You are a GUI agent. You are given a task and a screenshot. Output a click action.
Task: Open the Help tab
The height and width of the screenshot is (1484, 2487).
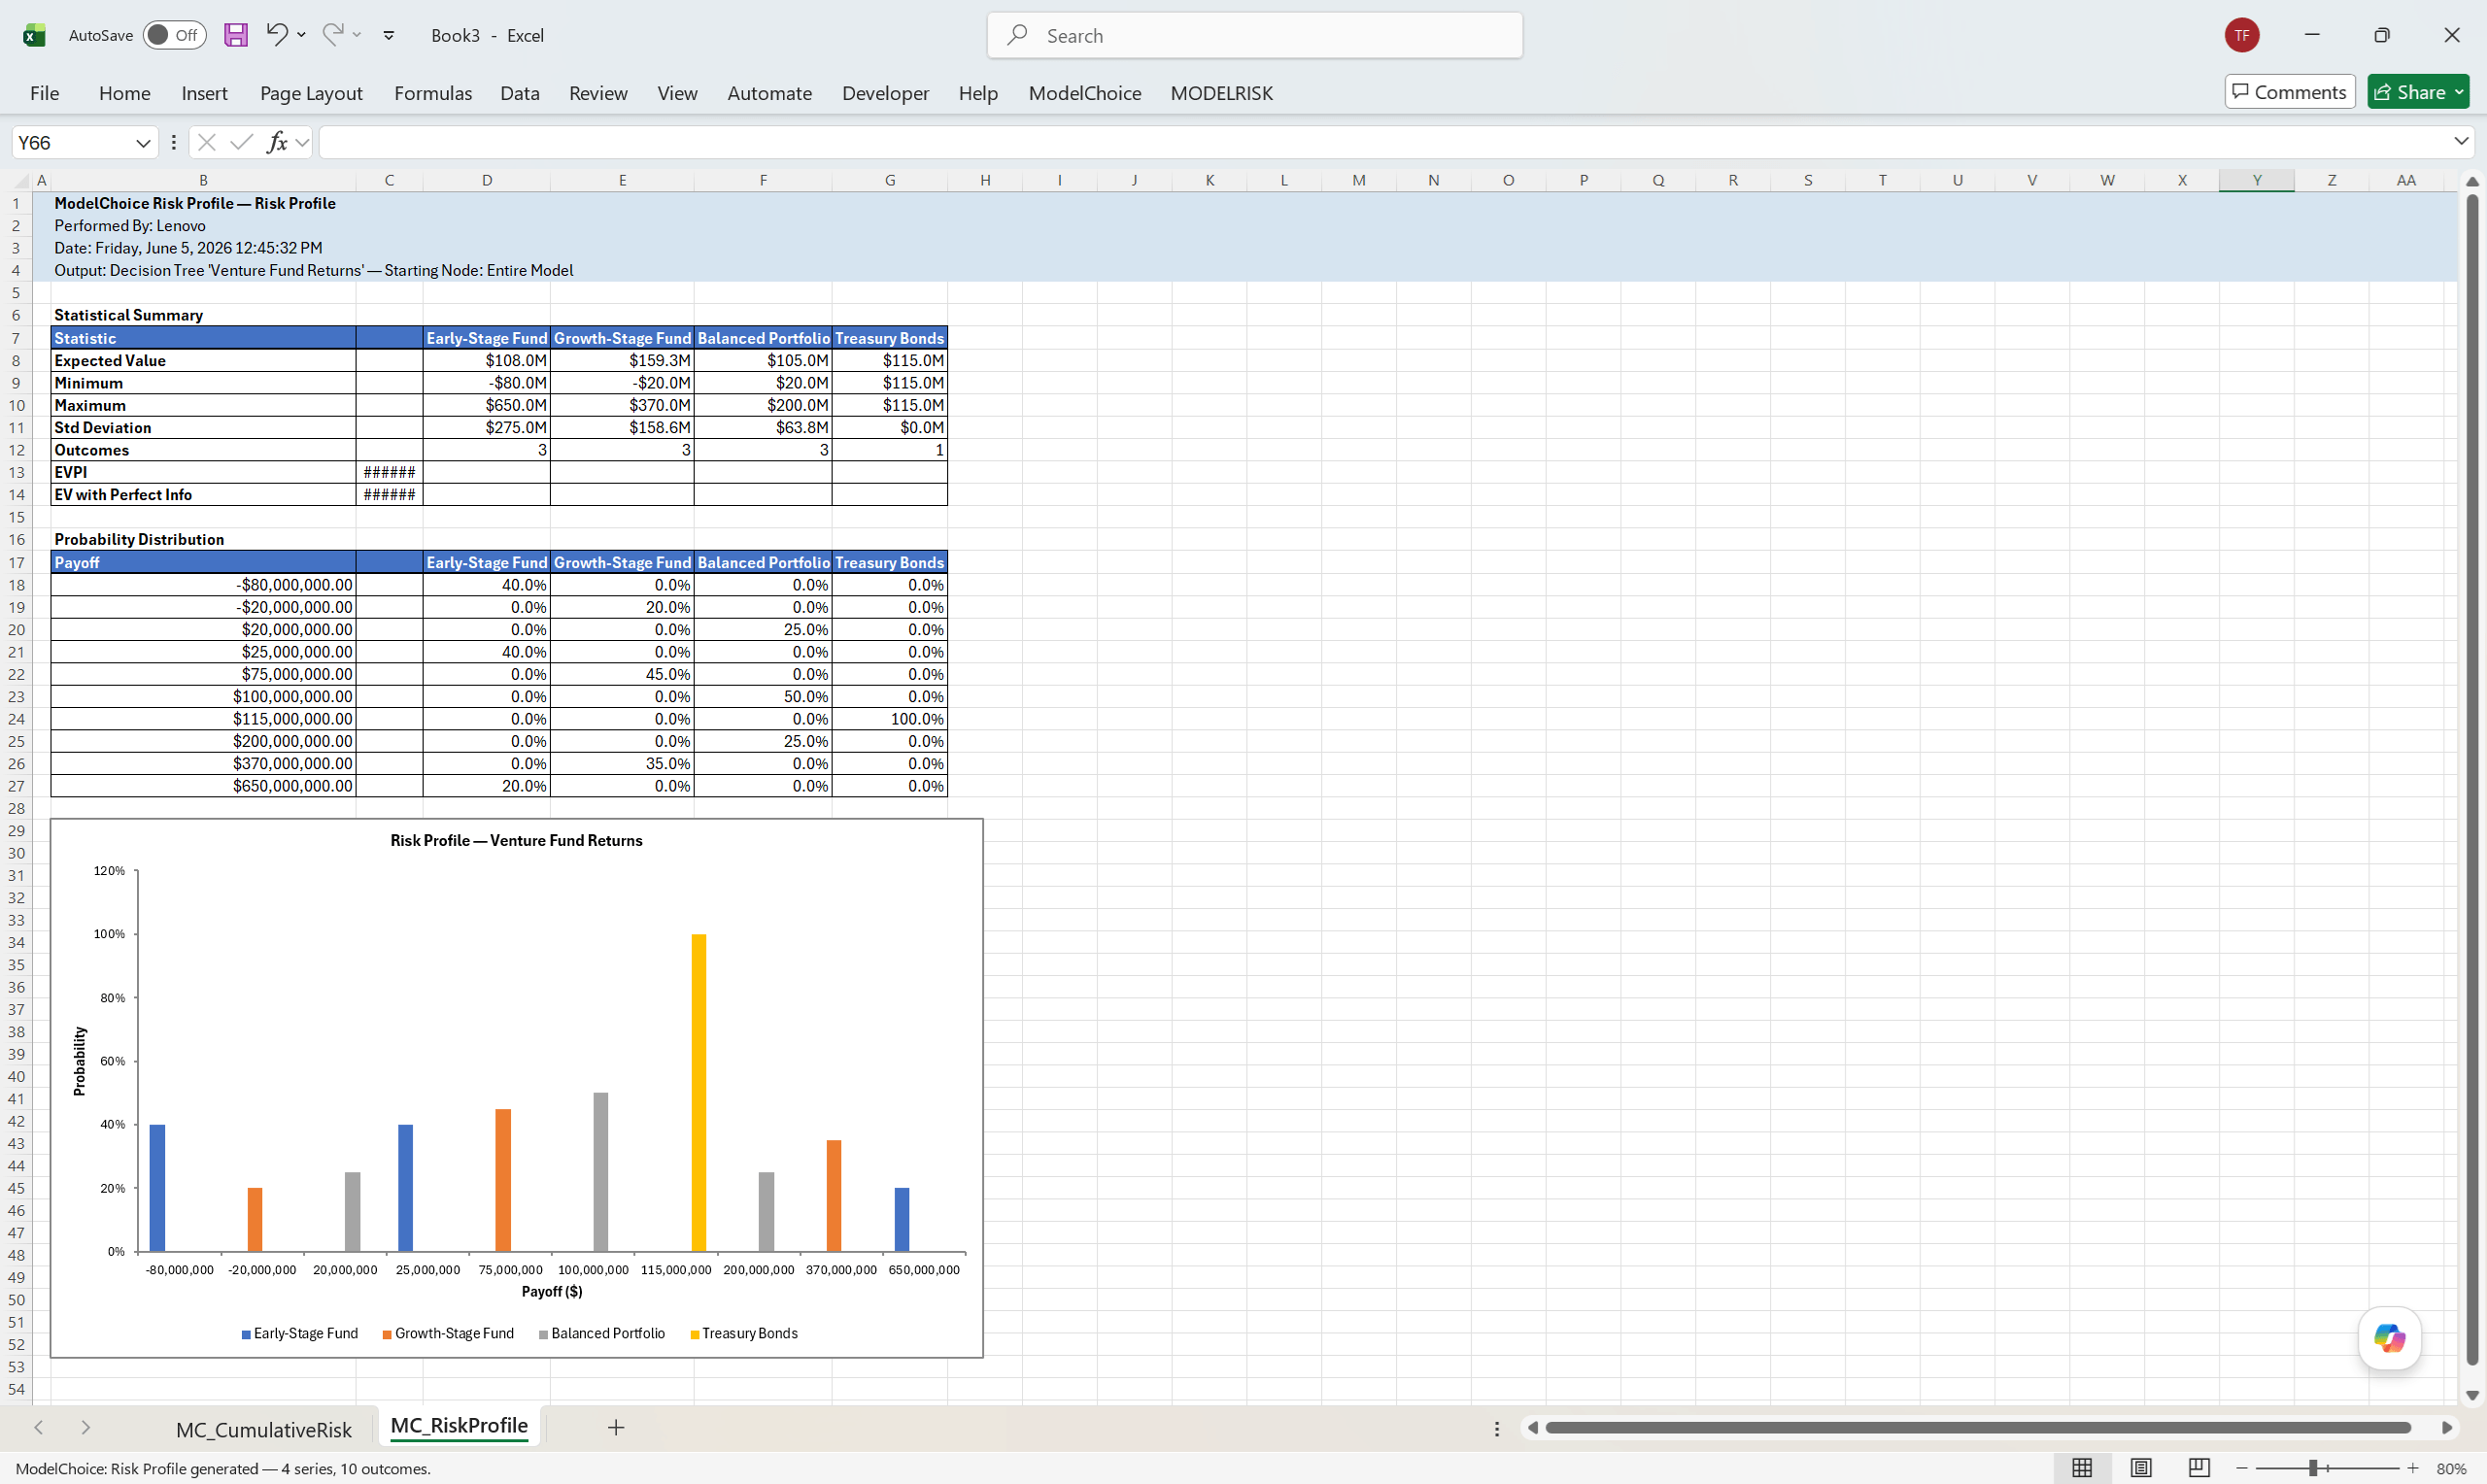[978, 92]
